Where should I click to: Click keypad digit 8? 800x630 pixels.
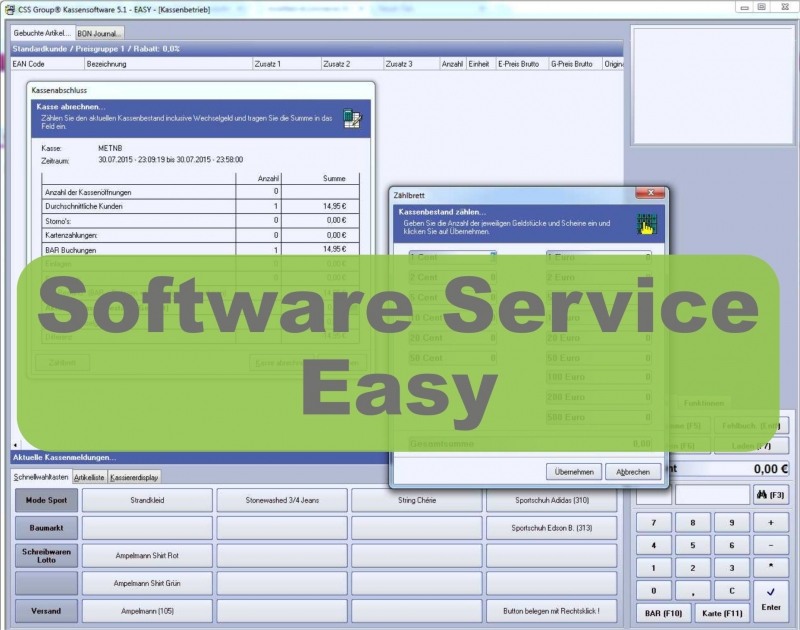(692, 522)
